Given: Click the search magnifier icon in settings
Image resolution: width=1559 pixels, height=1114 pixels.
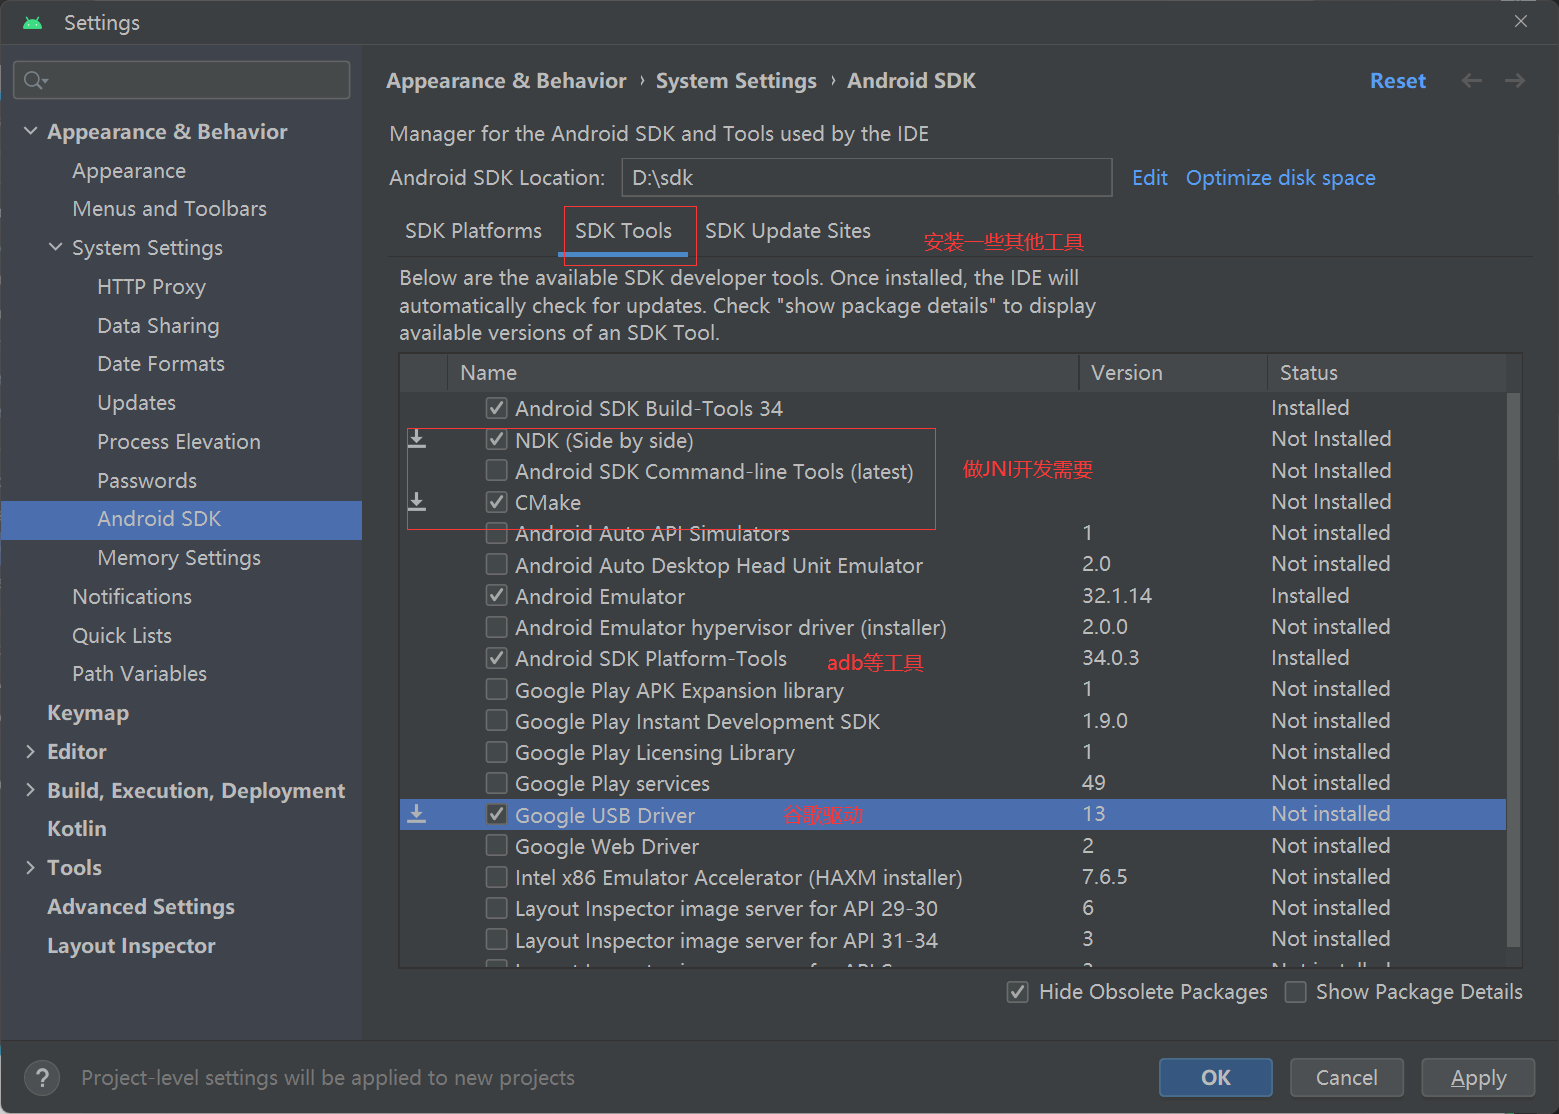Looking at the screenshot, I should click(35, 80).
